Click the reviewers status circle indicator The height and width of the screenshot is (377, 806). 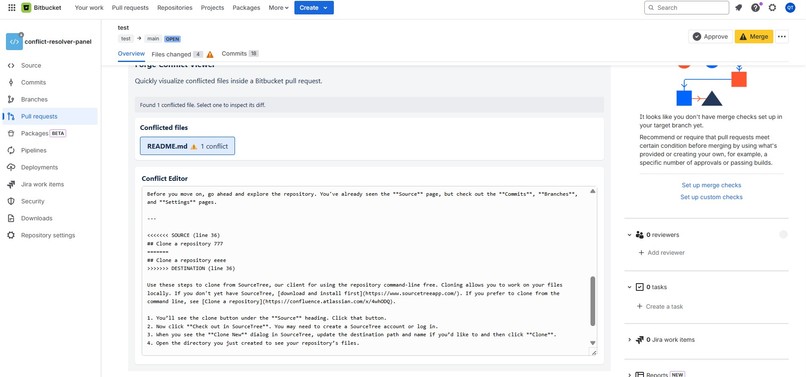(x=783, y=235)
